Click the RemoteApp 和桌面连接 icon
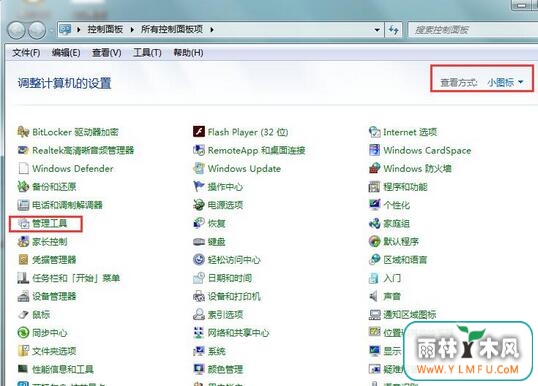The width and height of the screenshot is (538, 386). [x=199, y=150]
